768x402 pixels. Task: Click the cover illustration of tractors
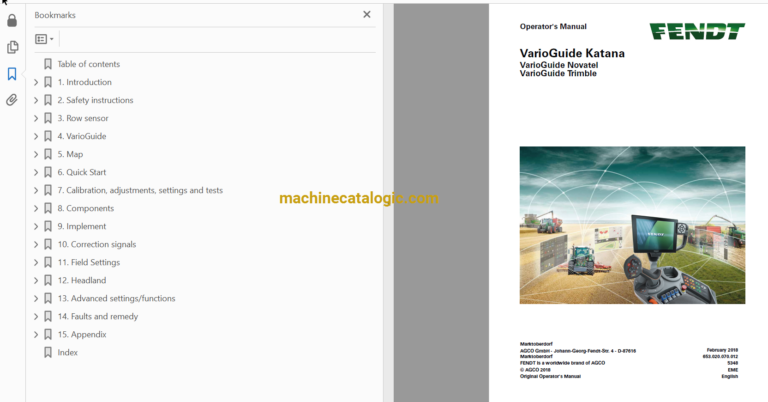[632, 225]
